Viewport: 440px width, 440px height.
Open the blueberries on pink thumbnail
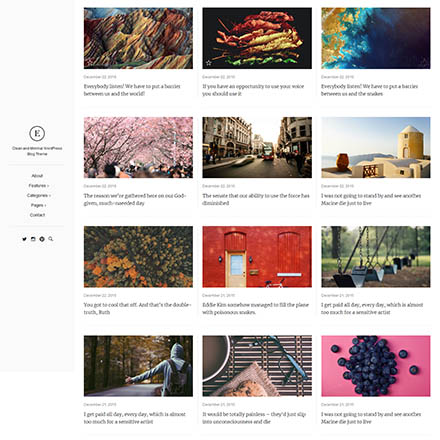coord(376,366)
